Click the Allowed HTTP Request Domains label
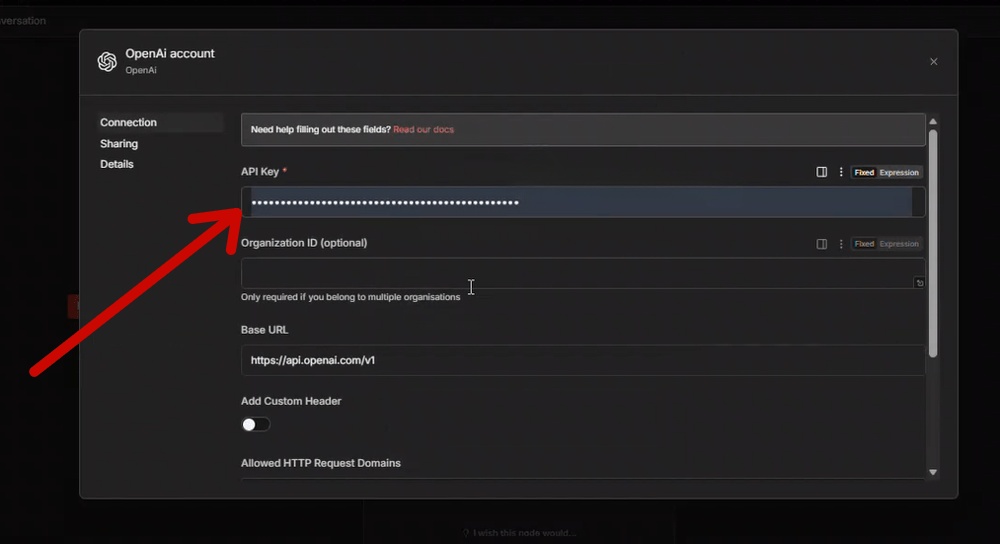The image size is (1000, 544). pyautogui.click(x=321, y=463)
